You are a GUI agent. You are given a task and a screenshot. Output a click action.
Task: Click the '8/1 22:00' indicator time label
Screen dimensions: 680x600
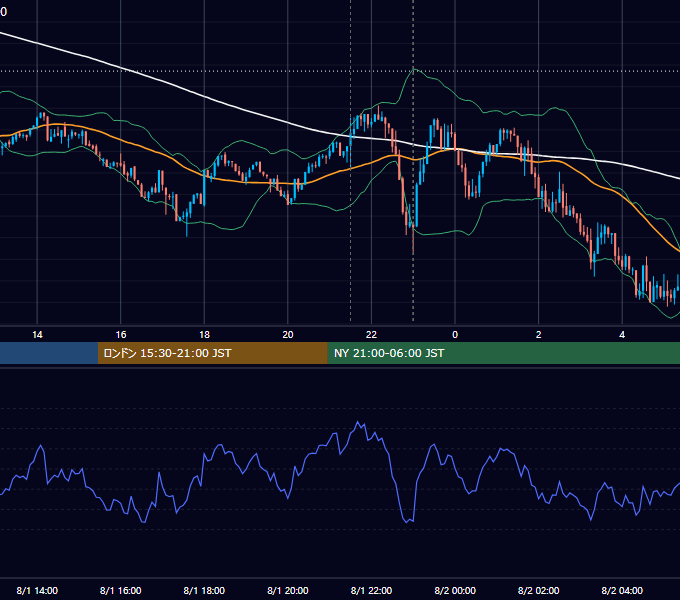(x=371, y=590)
